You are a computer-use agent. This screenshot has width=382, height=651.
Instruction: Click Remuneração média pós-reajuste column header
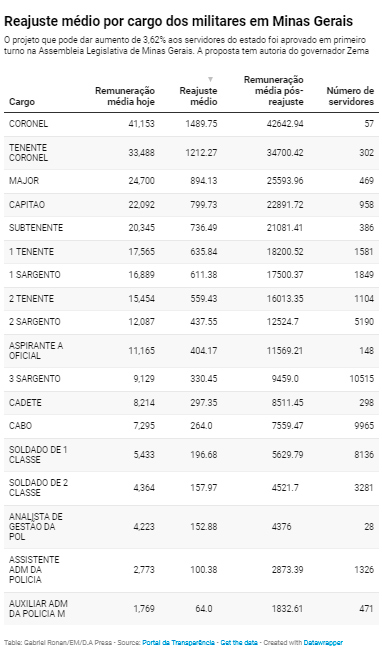tap(273, 91)
